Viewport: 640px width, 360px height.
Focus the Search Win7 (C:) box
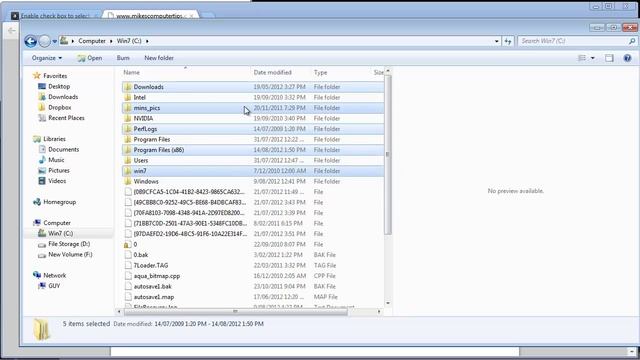[x=573, y=41]
